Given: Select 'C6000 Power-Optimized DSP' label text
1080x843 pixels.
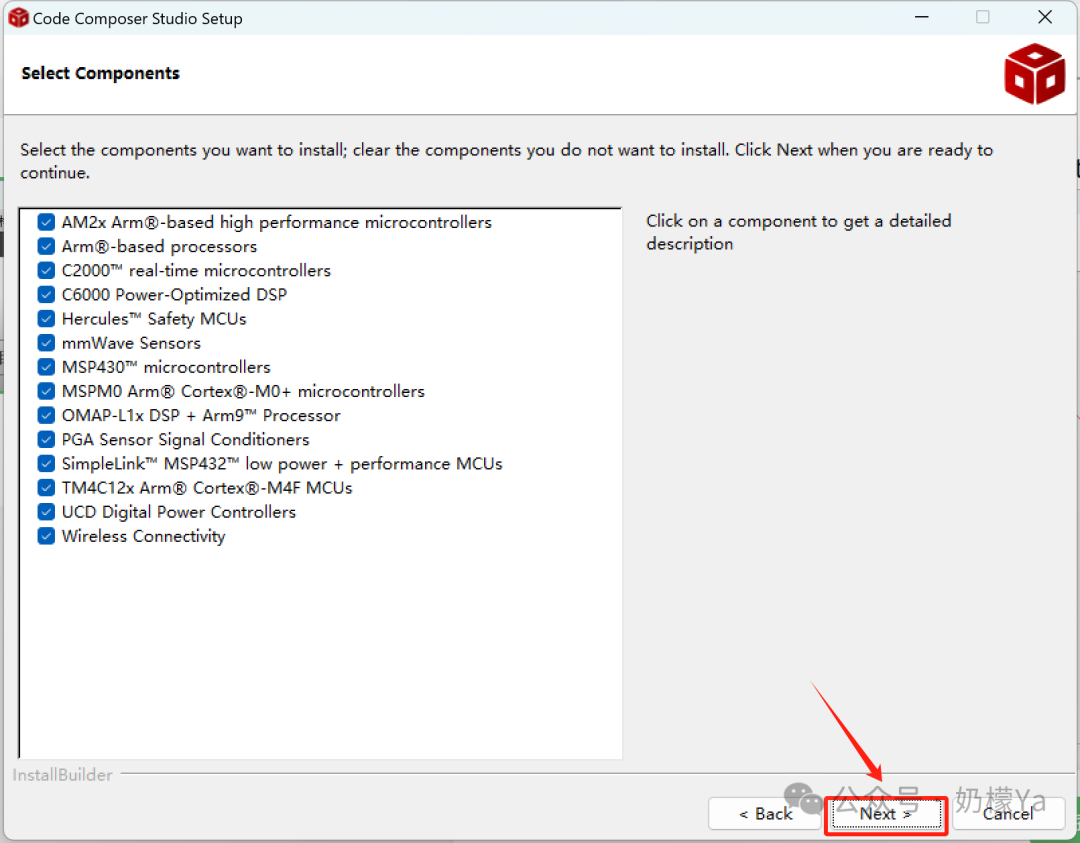Looking at the screenshot, I should point(174,295).
